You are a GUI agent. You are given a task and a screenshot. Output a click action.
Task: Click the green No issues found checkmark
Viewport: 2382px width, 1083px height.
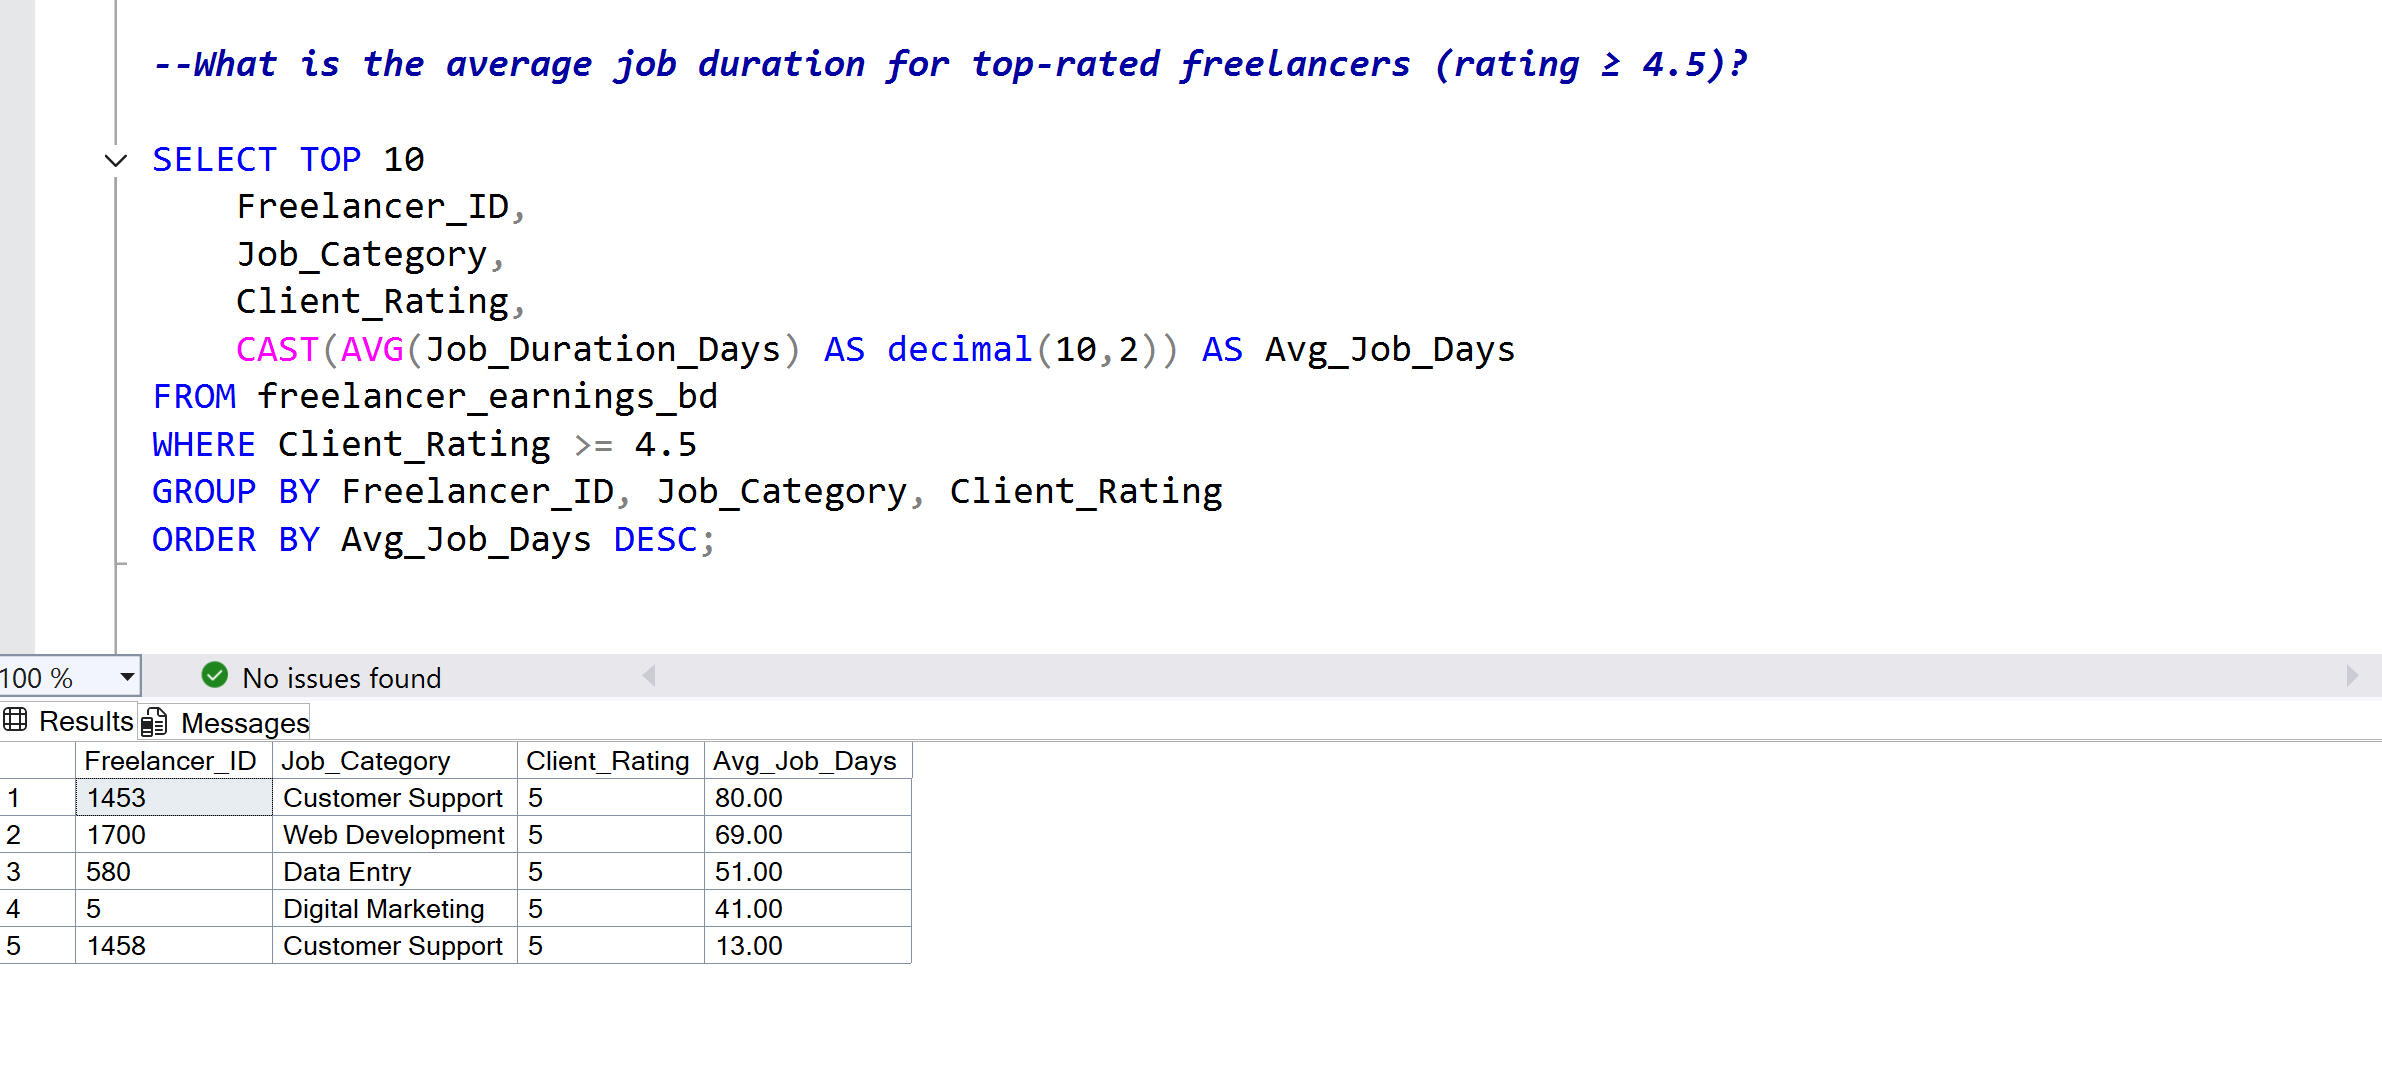pos(214,676)
